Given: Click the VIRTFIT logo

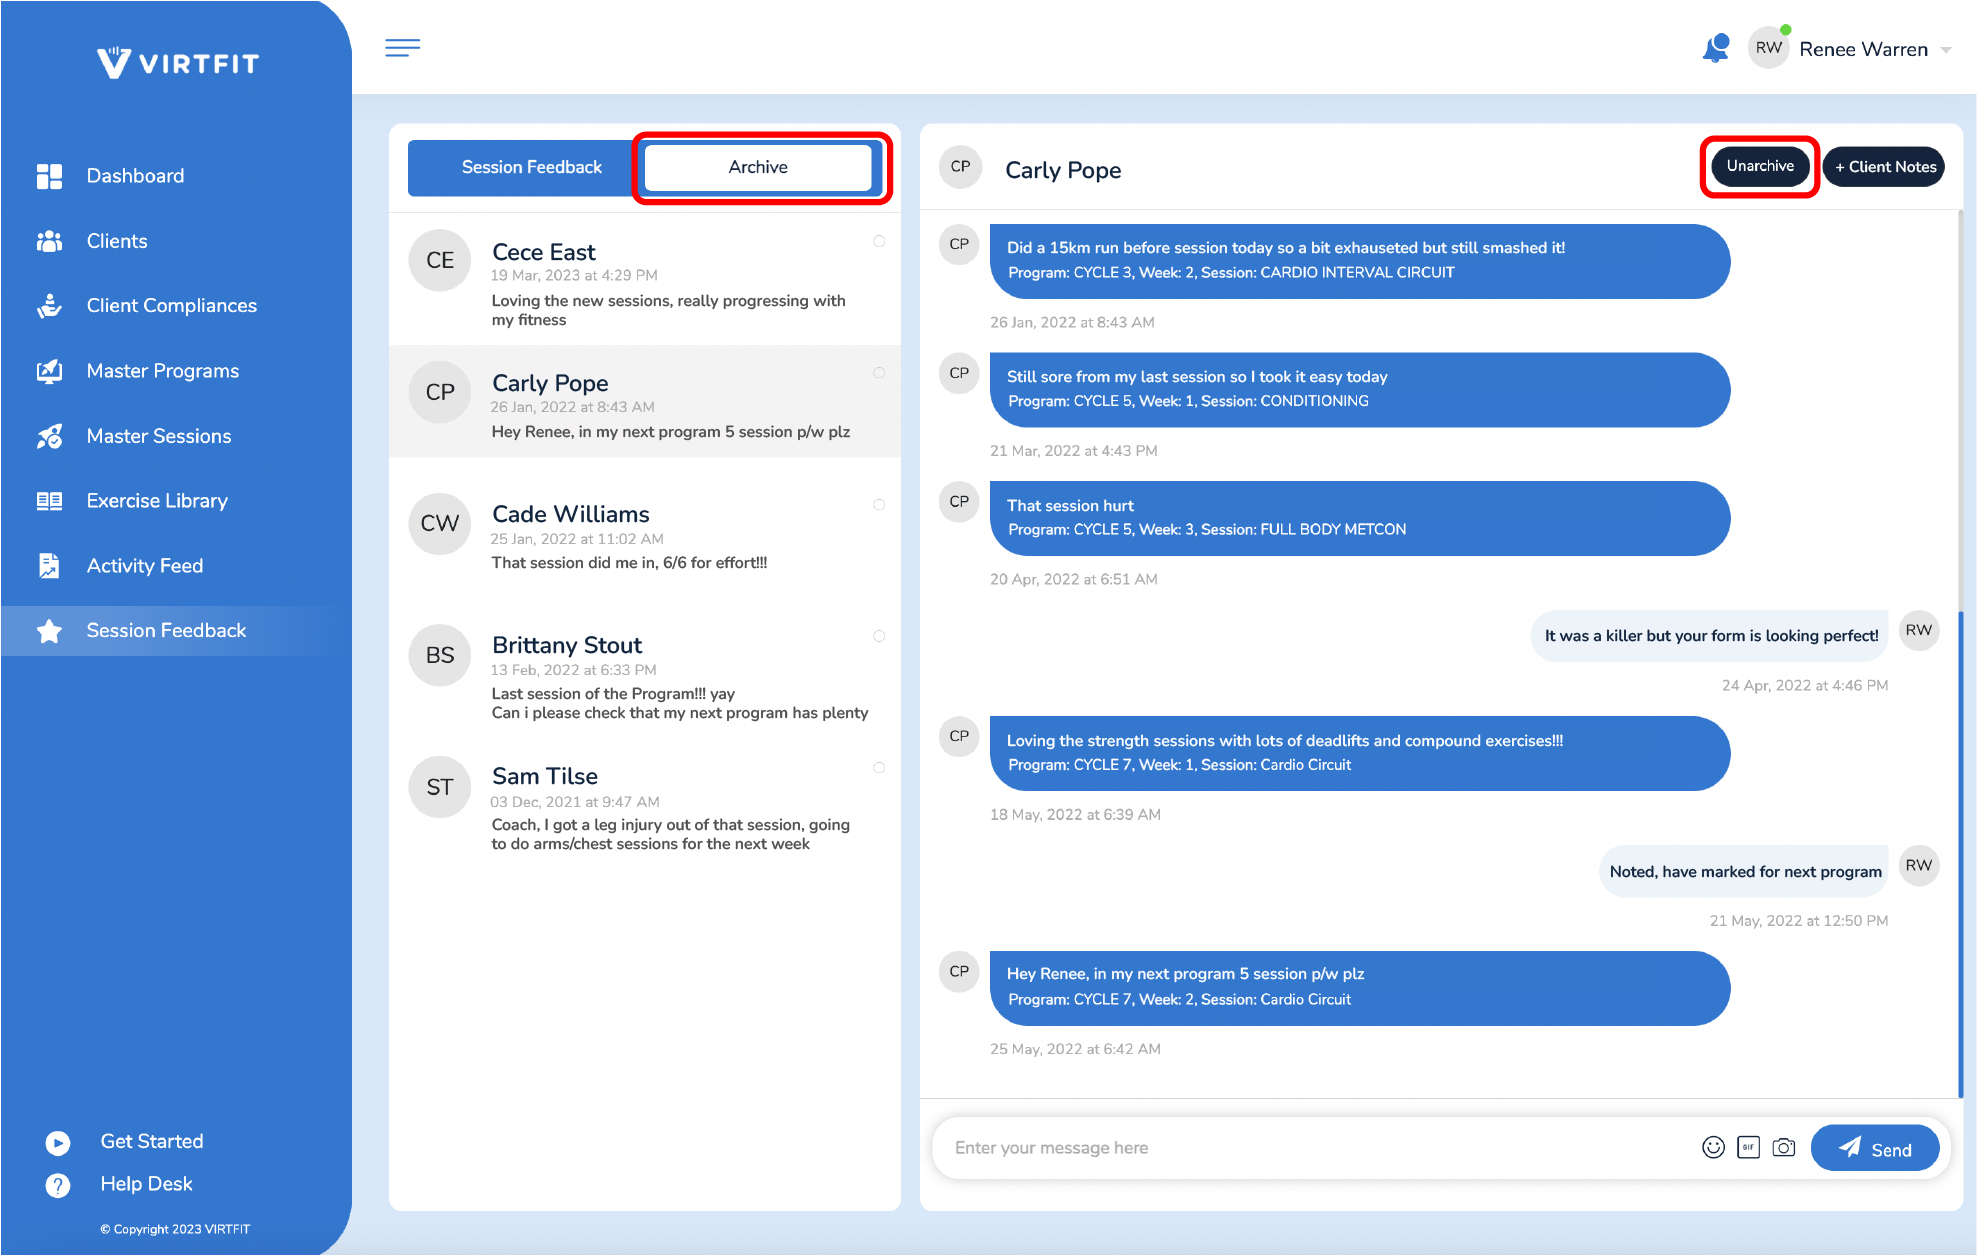Looking at the screenshot, I should [178, 63].
